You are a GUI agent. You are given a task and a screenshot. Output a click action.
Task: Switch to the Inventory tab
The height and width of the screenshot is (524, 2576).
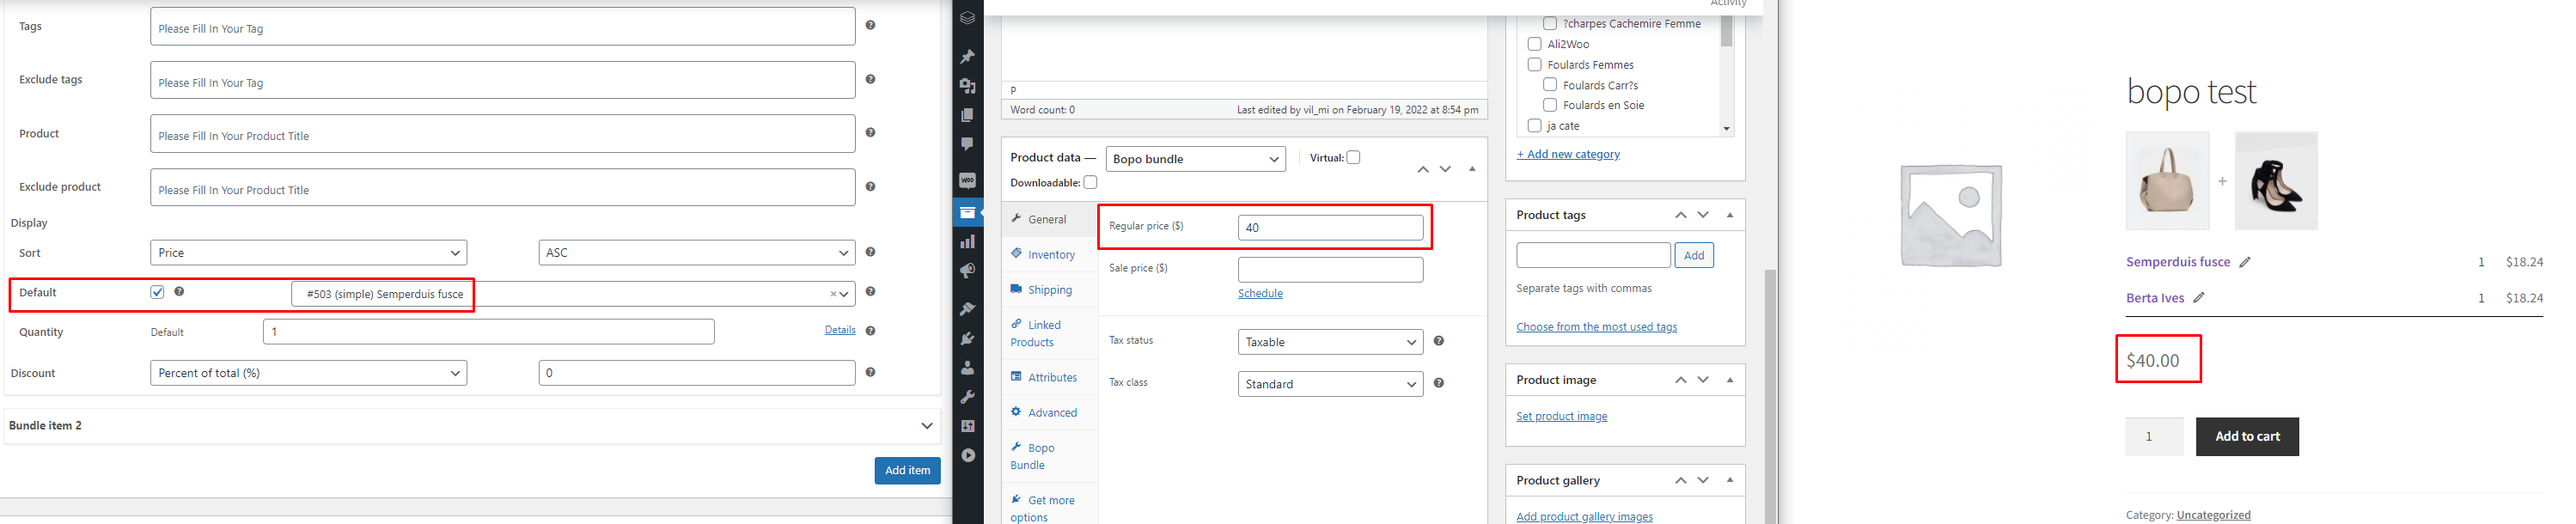click(1050, 254)
